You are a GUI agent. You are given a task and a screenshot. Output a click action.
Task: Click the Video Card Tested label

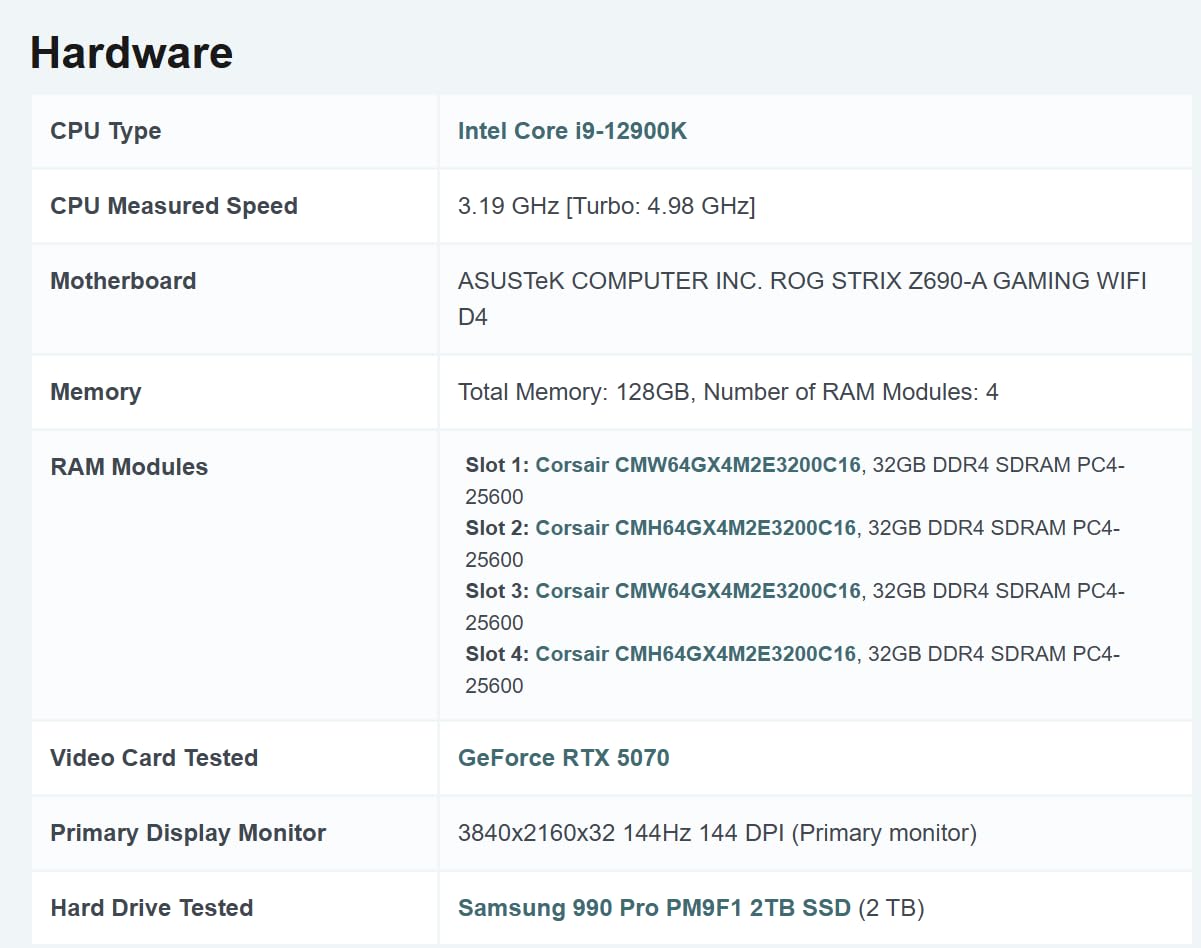click(x=154, y=758)
